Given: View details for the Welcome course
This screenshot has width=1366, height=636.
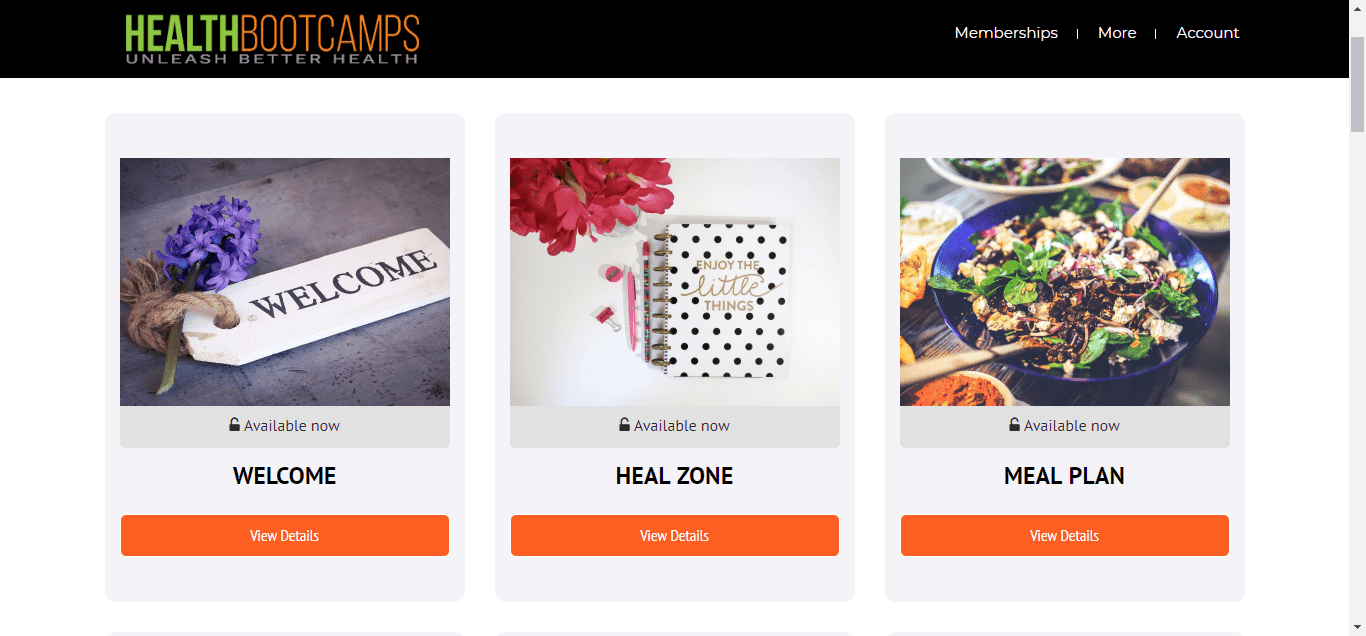Looking at the screenshot, I should click(285, 536).
